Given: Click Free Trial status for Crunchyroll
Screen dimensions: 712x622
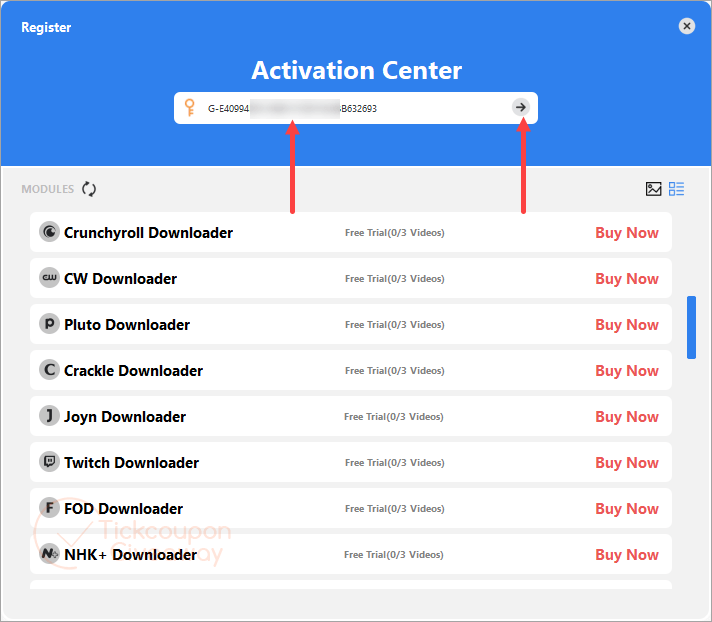Looking at the screenshot, I should coord(395,232).
